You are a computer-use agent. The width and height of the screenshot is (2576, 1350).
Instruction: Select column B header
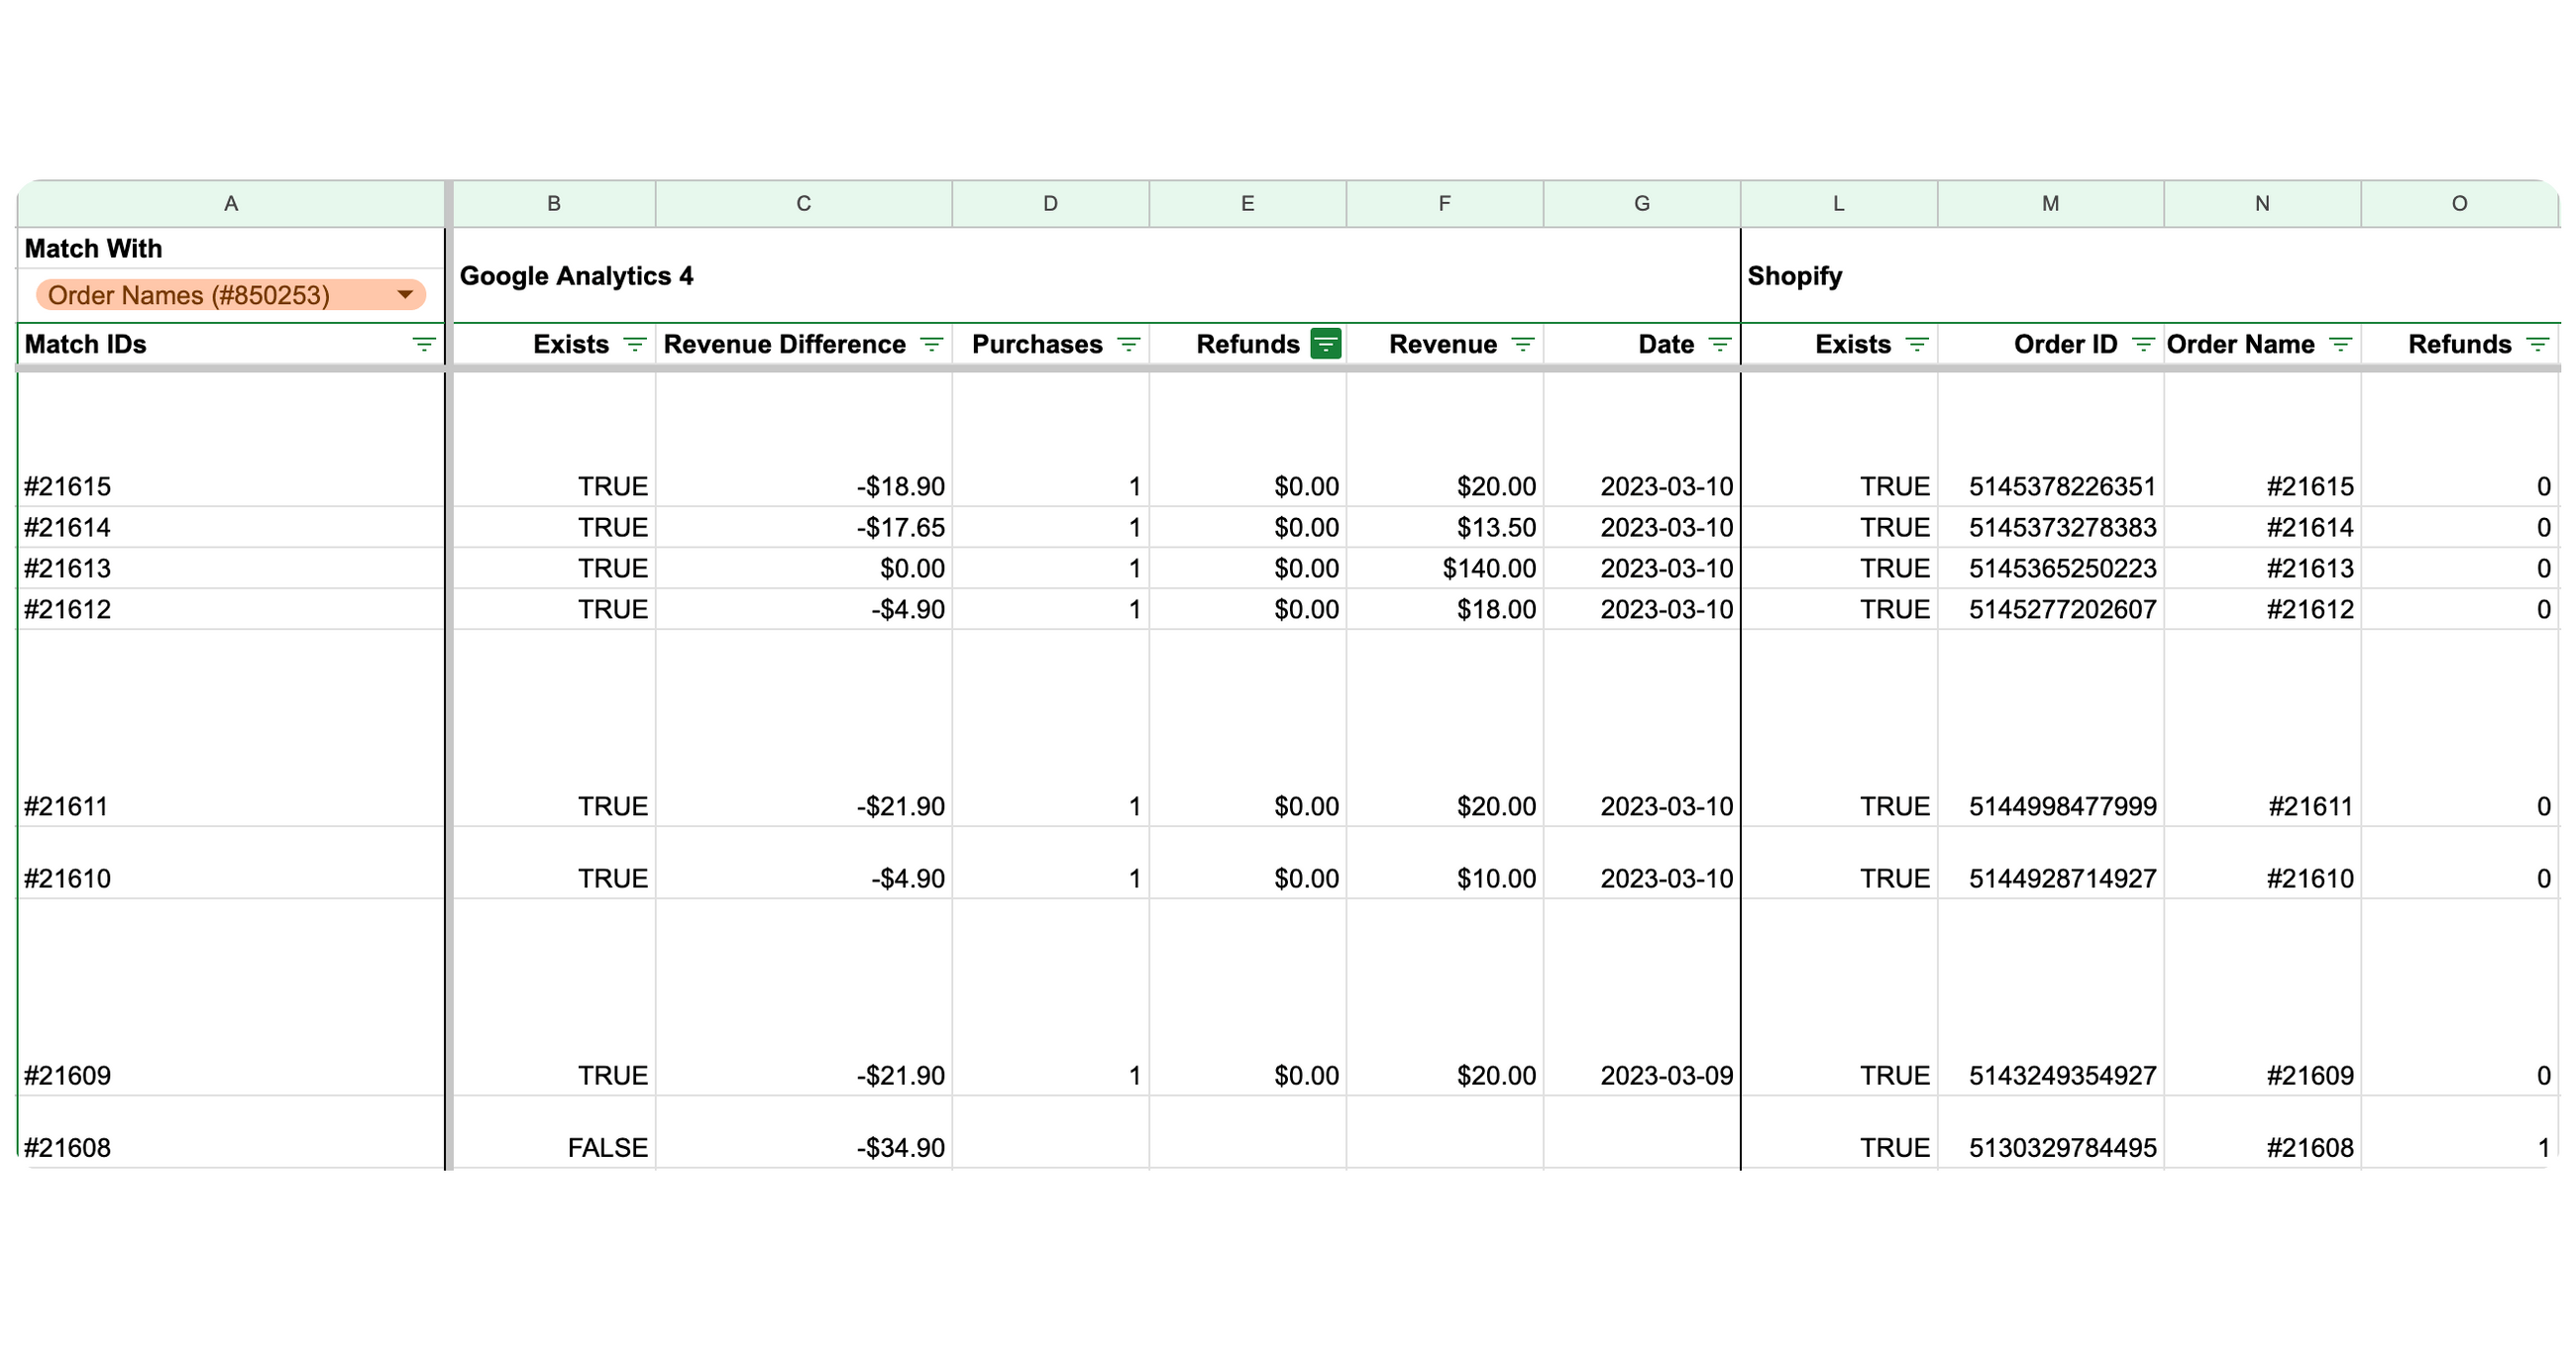[x=554, y=204]
